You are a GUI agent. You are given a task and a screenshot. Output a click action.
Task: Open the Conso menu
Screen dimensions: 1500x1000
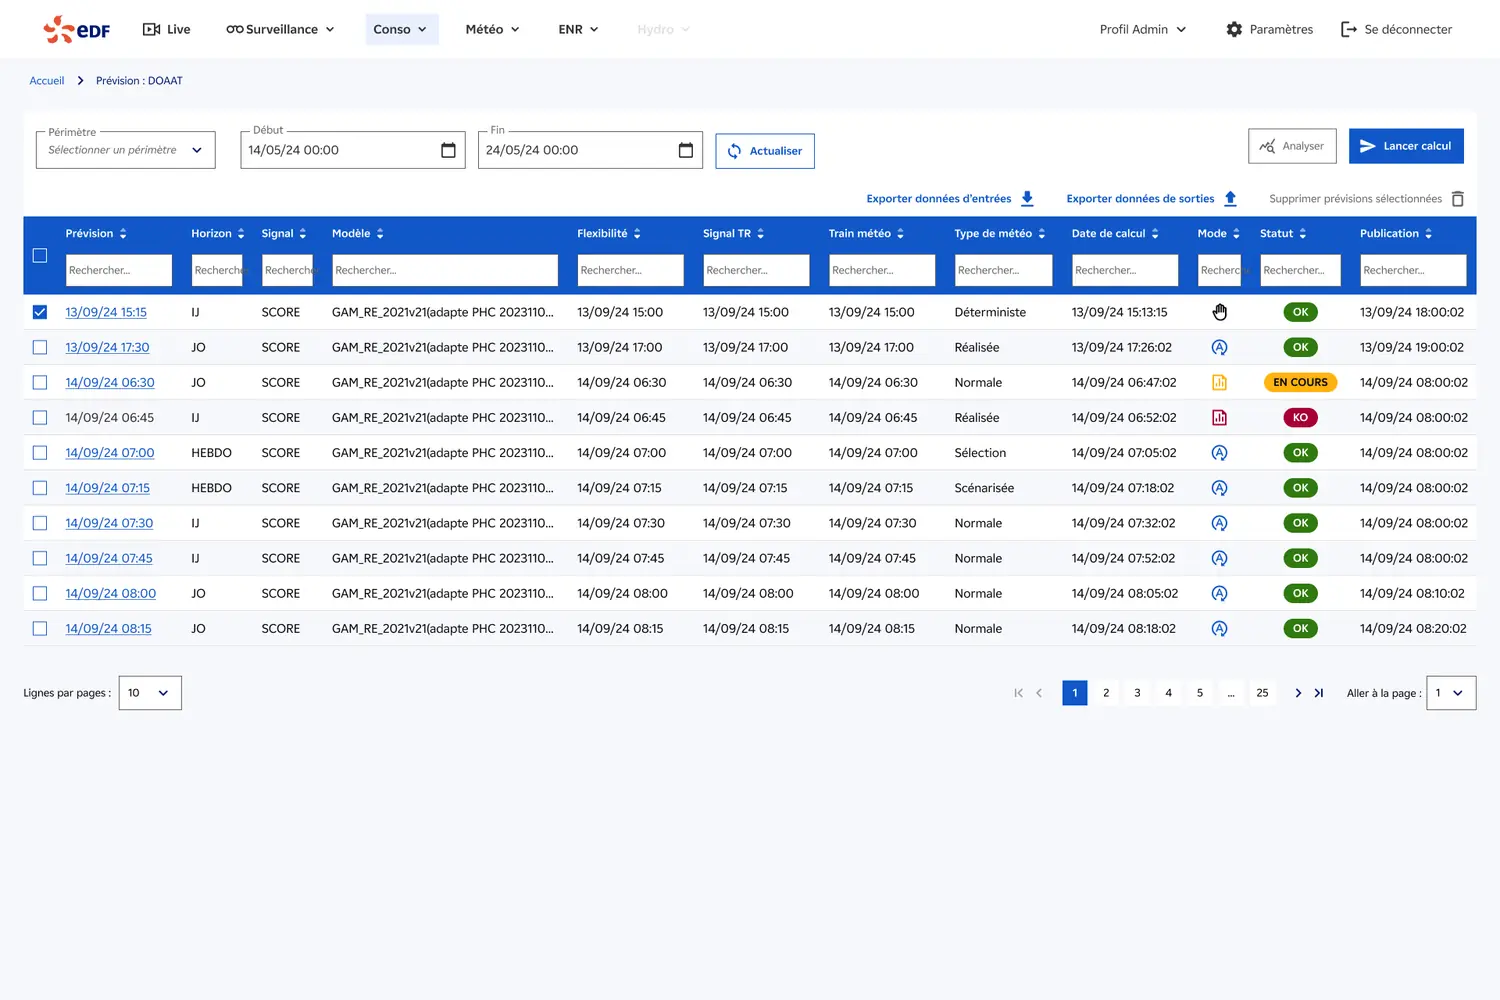click(400, 30)
